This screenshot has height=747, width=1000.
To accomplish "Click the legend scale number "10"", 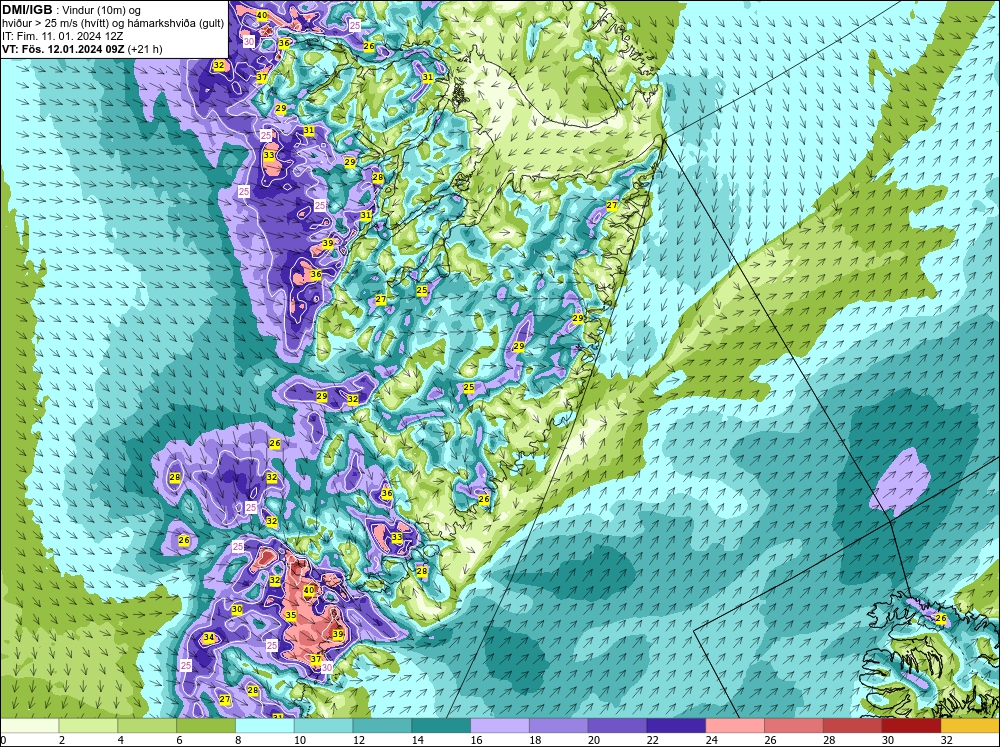I will coord(299,740).
